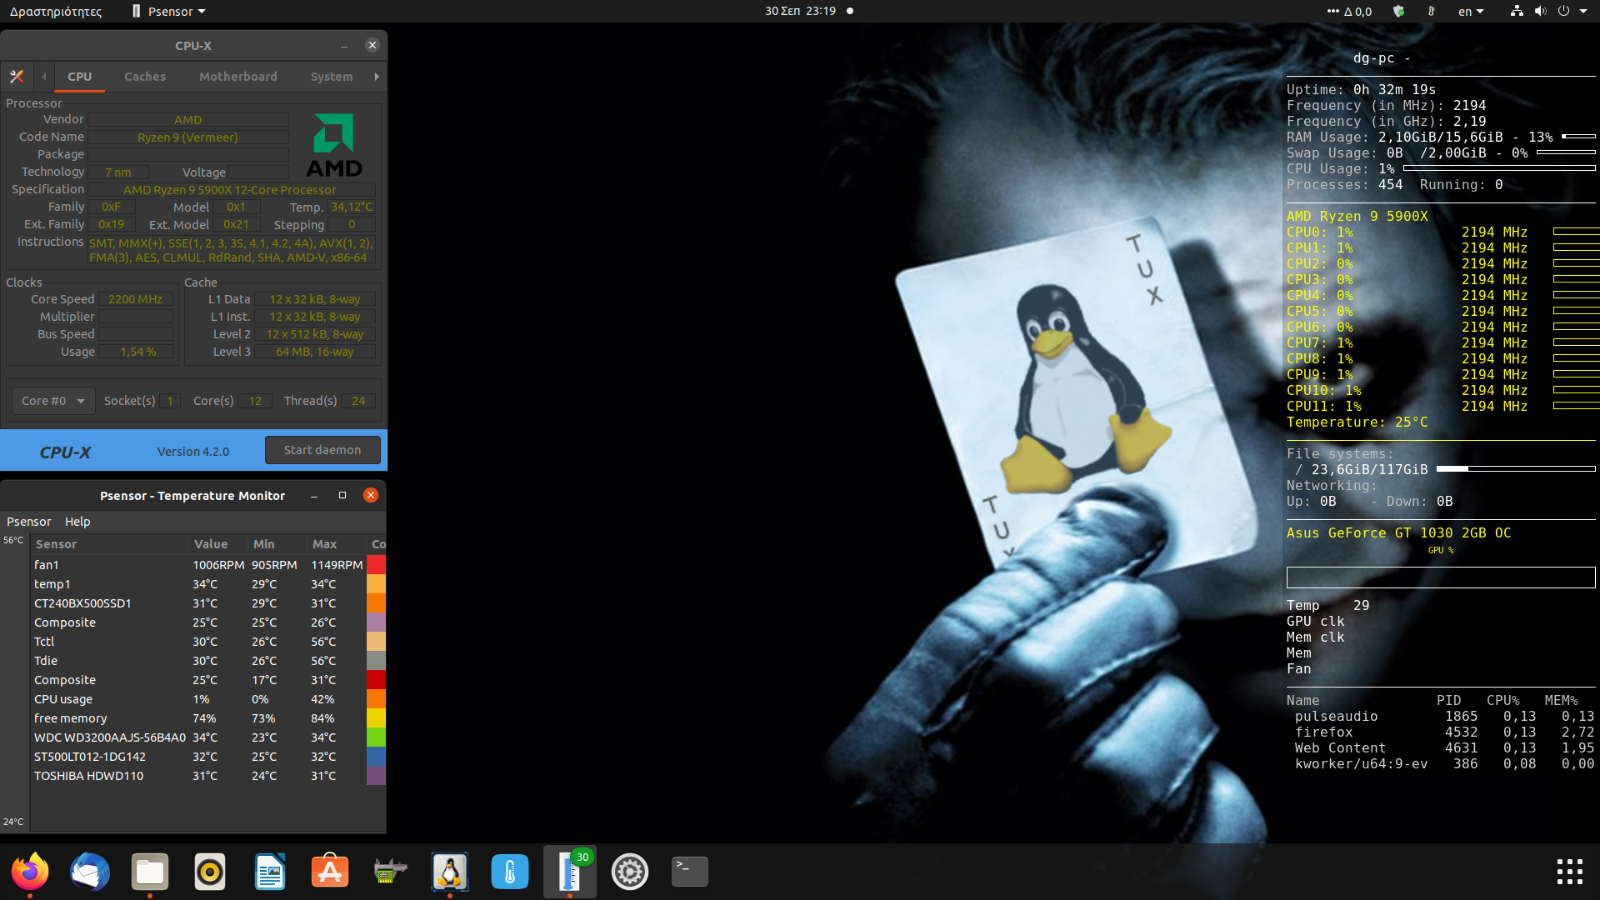Select the CT240BX500SSD1 sensor row

(208, 603)
